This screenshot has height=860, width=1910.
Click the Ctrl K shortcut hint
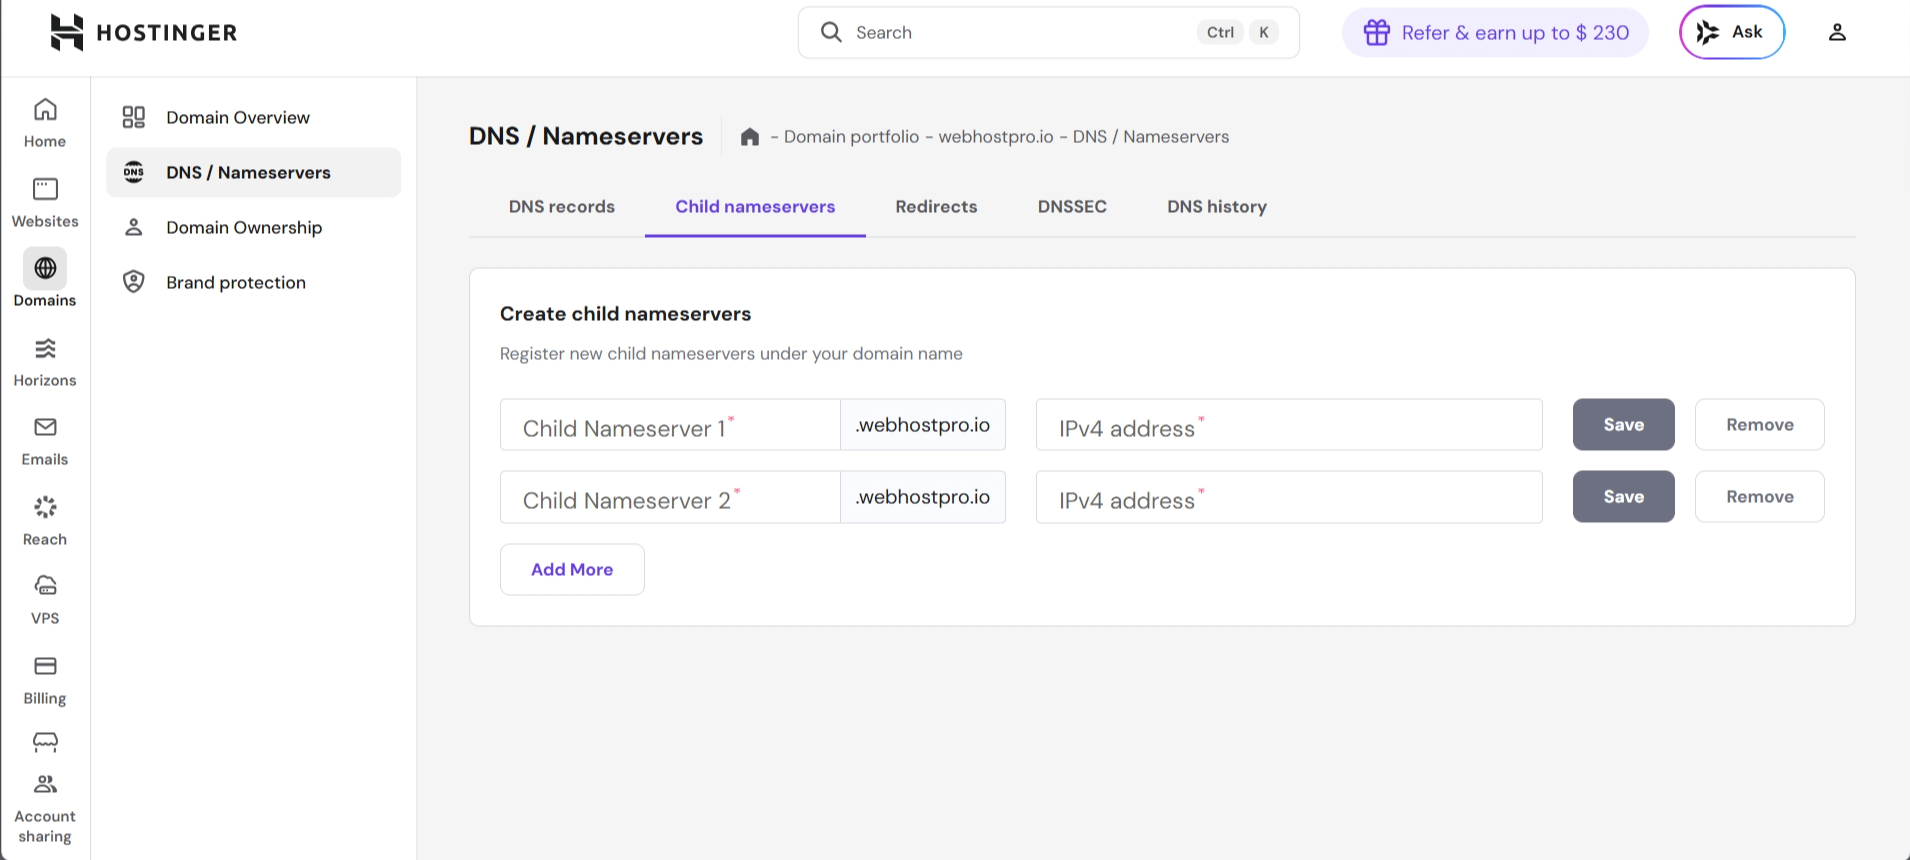1238,32
